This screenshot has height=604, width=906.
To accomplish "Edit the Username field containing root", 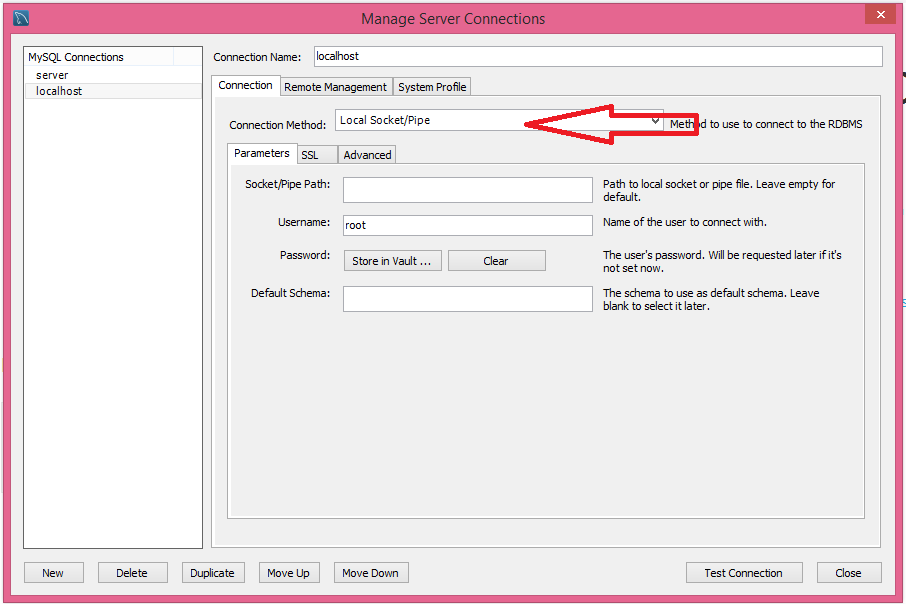I will click(467, 225).
